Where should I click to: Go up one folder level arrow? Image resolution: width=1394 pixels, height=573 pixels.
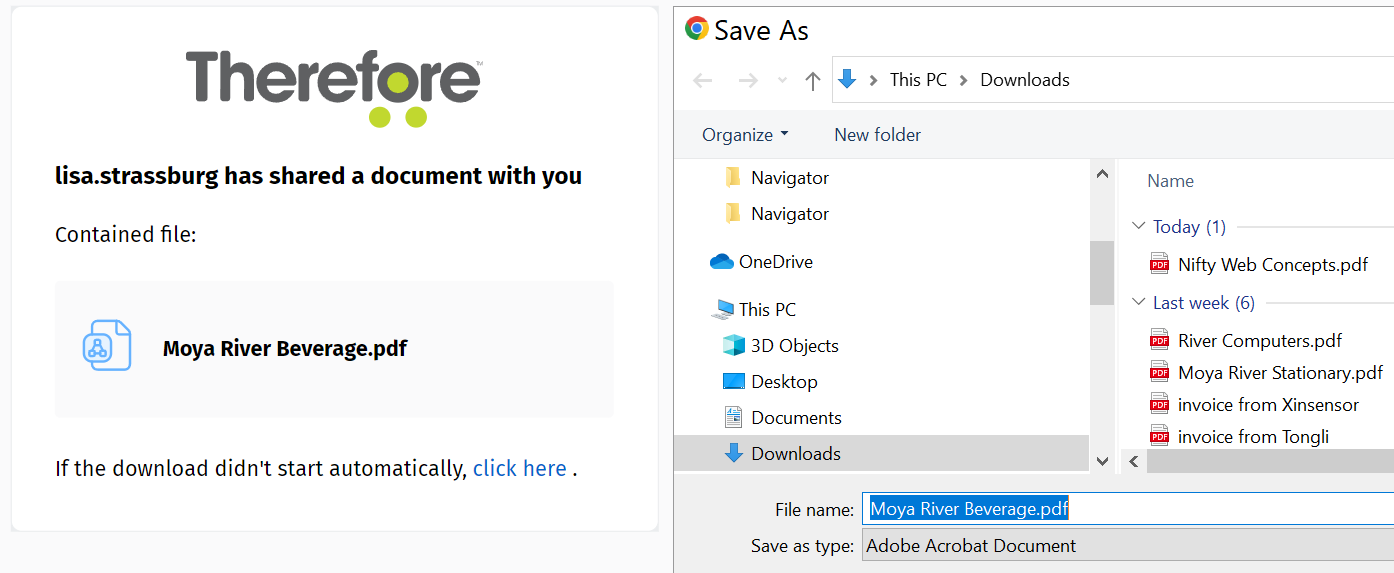[x=812, y=81]
